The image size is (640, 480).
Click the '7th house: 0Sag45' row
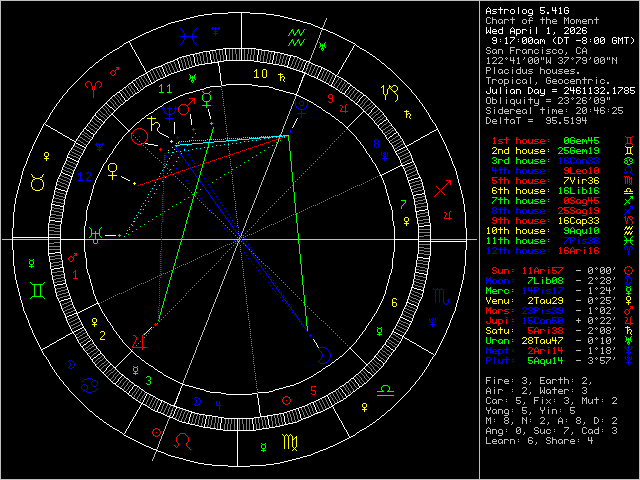coord(545,201)
